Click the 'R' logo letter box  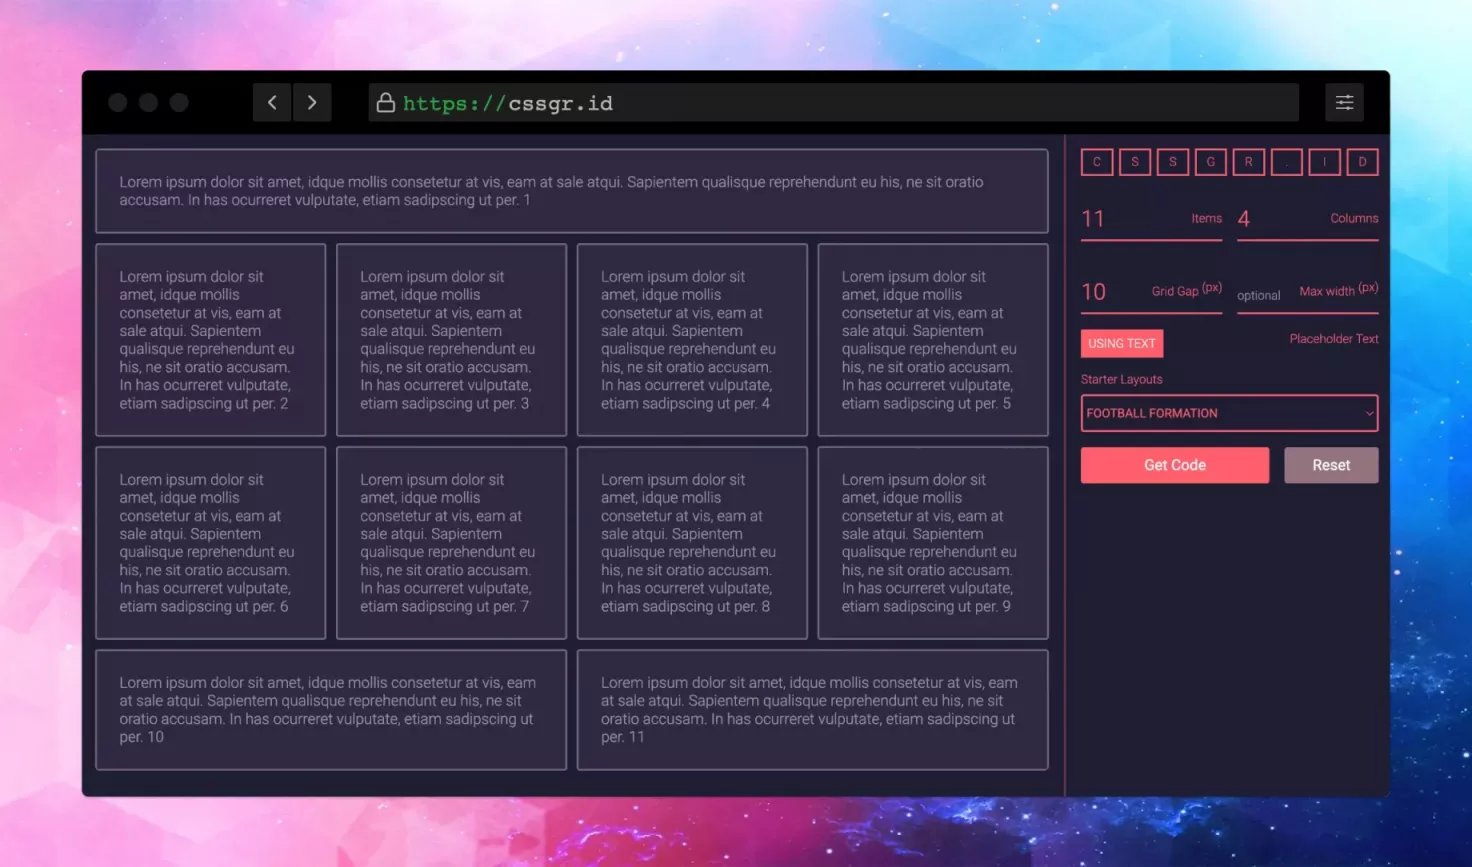point(1248,162)
